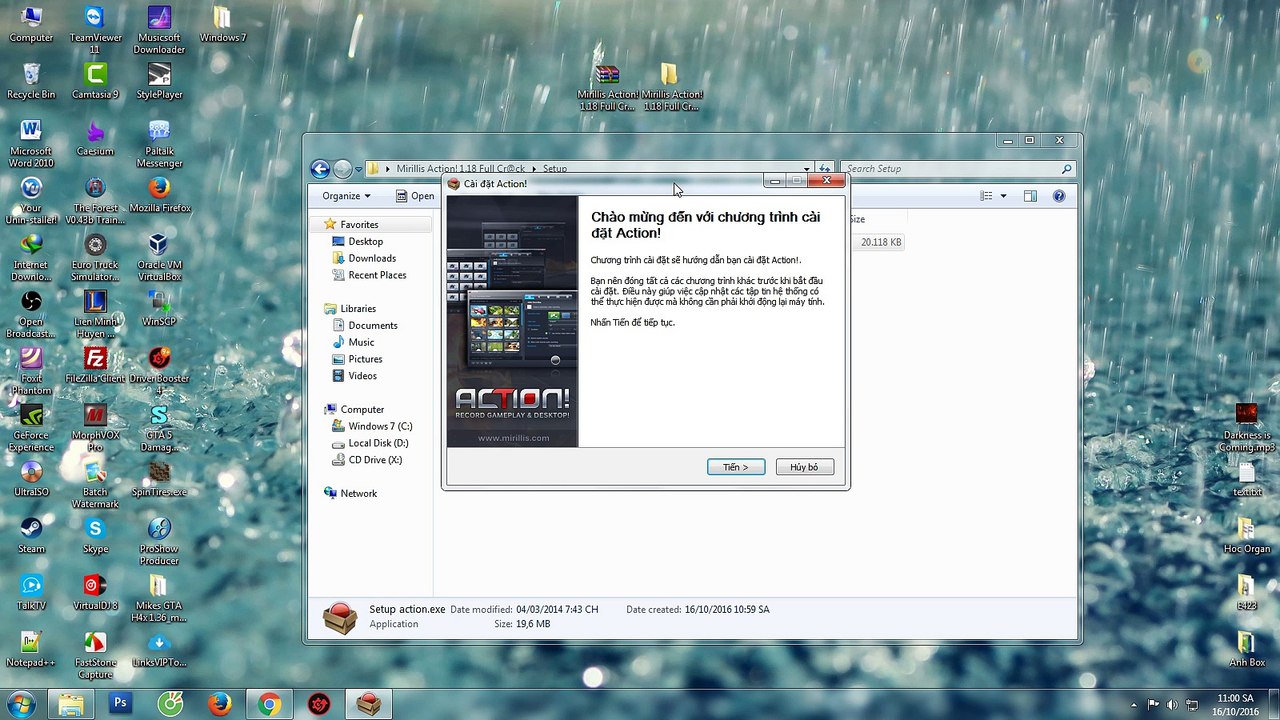Open Google Chrome from the taskbar
Viewport: 1280px width, 720px height.
point(268,704)
